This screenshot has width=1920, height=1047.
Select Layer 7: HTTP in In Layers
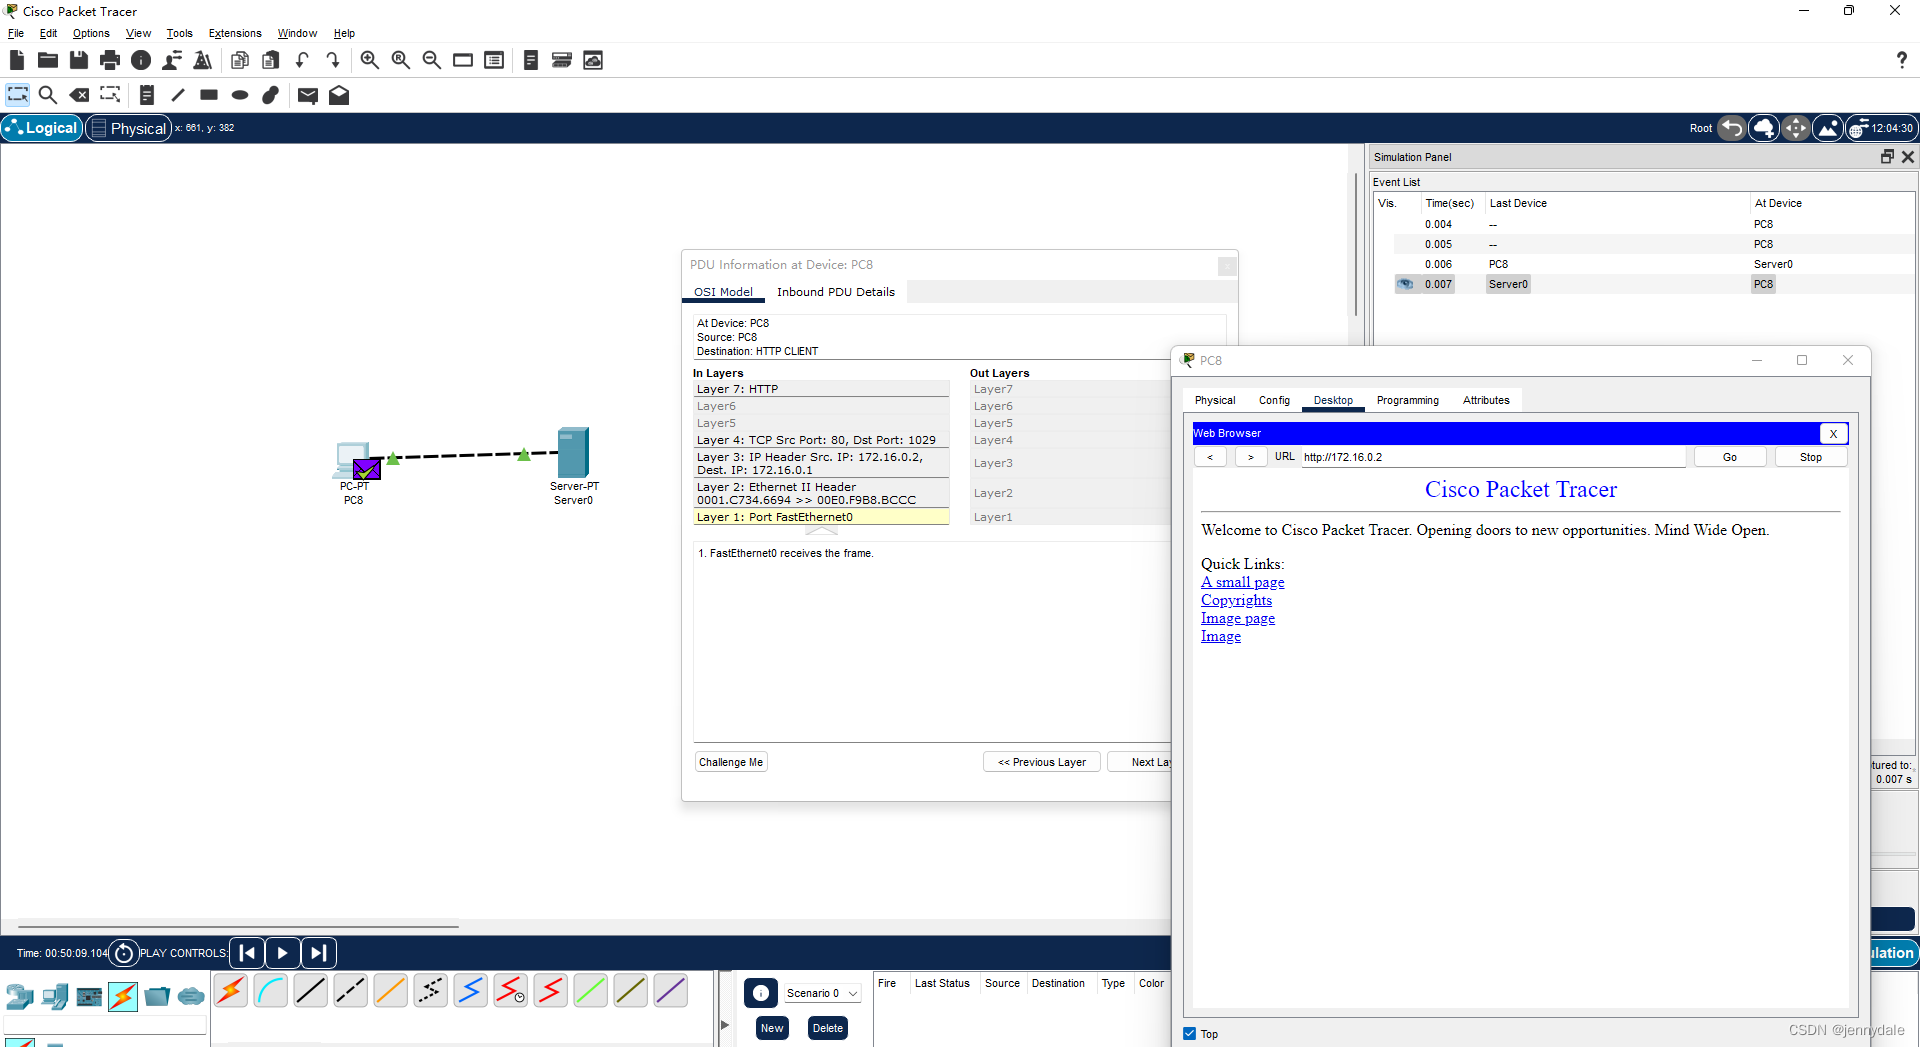tap(821, 389)
